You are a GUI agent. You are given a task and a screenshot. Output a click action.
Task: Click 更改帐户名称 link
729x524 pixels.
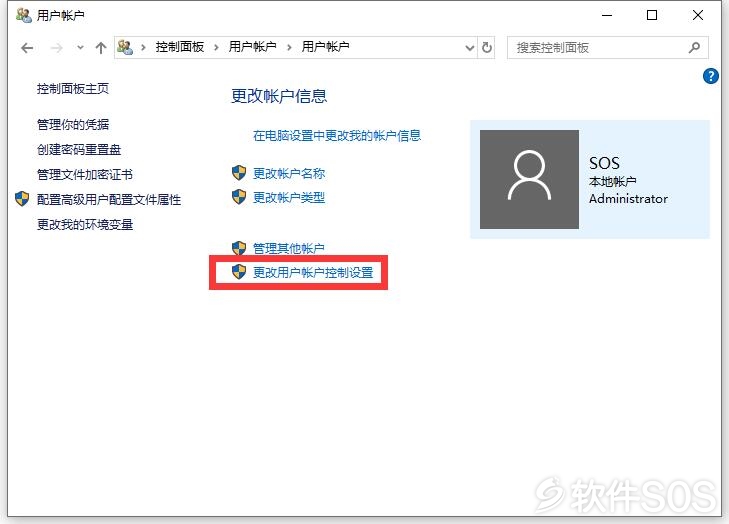pos(289,174)
